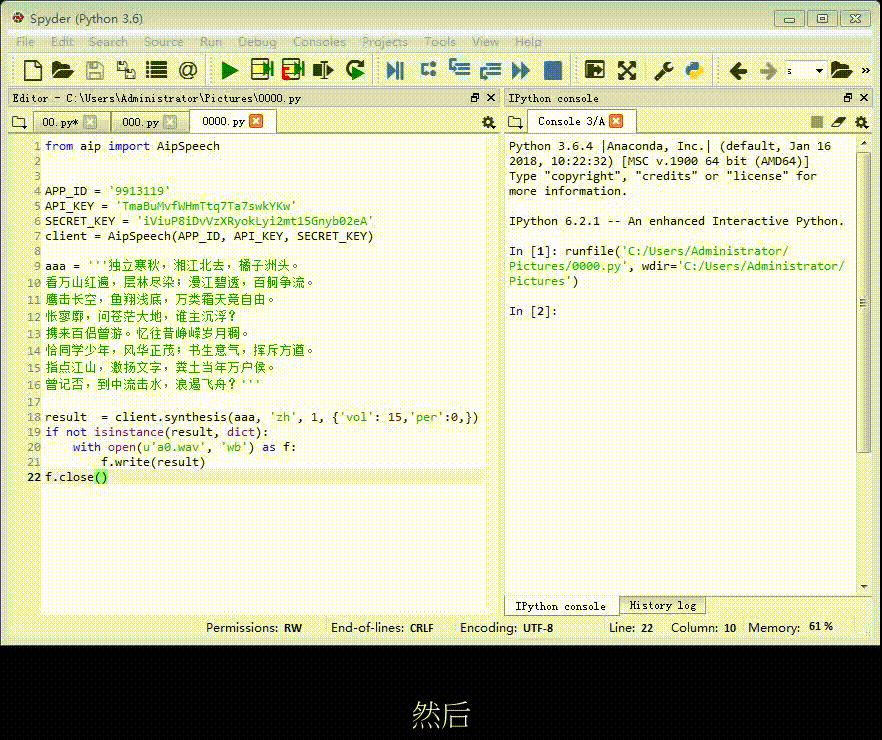Screen dimensions: 882x740
Task: Go forward to next cursor location
Action: 768,71
